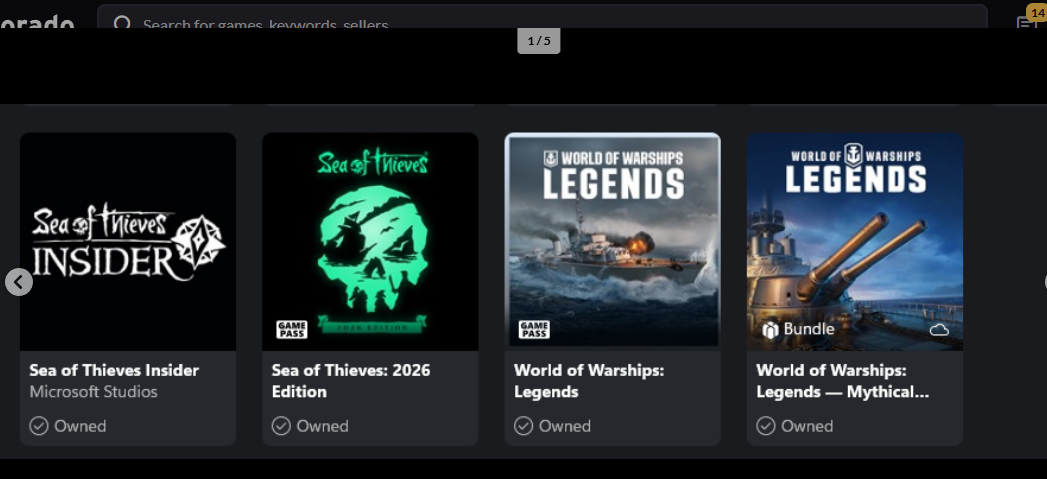Click the 'Sea of Thieves Insider' title
The image size is (1047, 479).
click(114, 370)
